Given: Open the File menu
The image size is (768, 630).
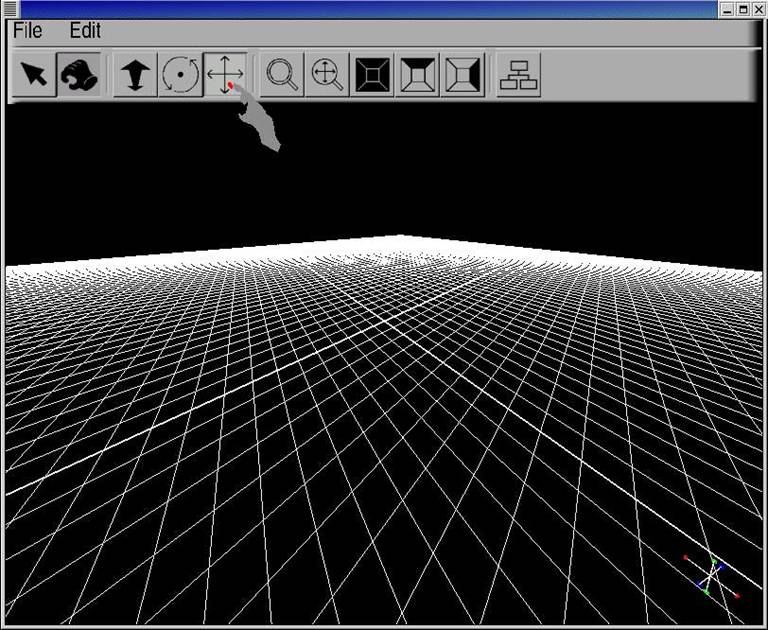Looking at the screenshot, I should point(27,30).
